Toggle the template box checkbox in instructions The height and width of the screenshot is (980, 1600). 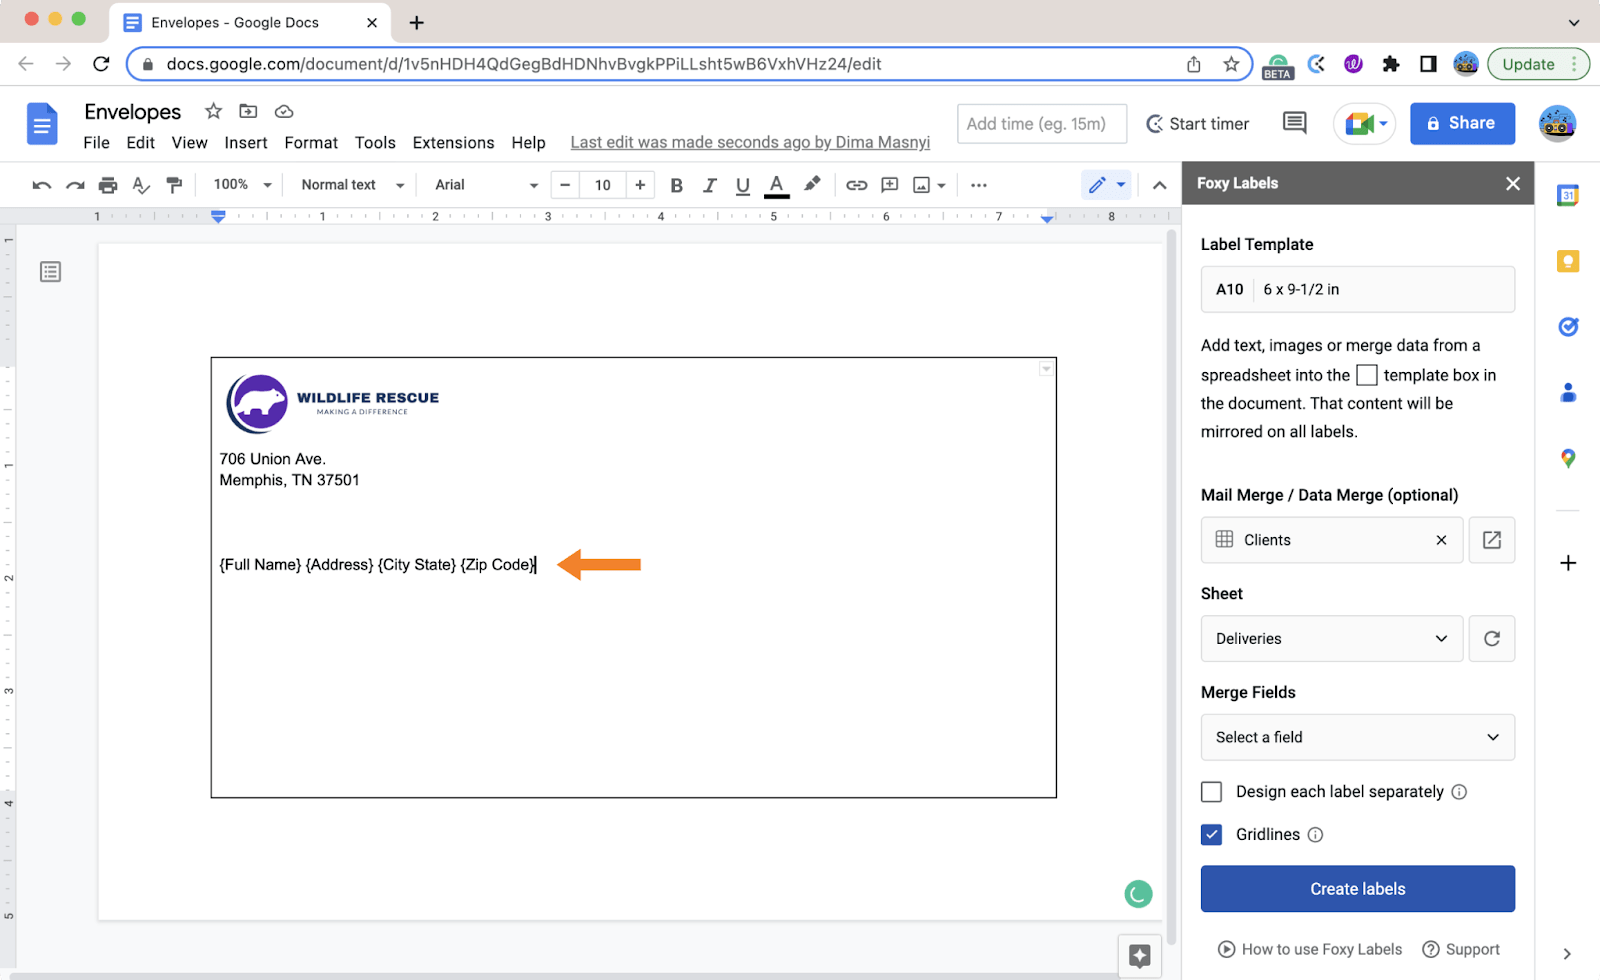tap(1367, 374)
